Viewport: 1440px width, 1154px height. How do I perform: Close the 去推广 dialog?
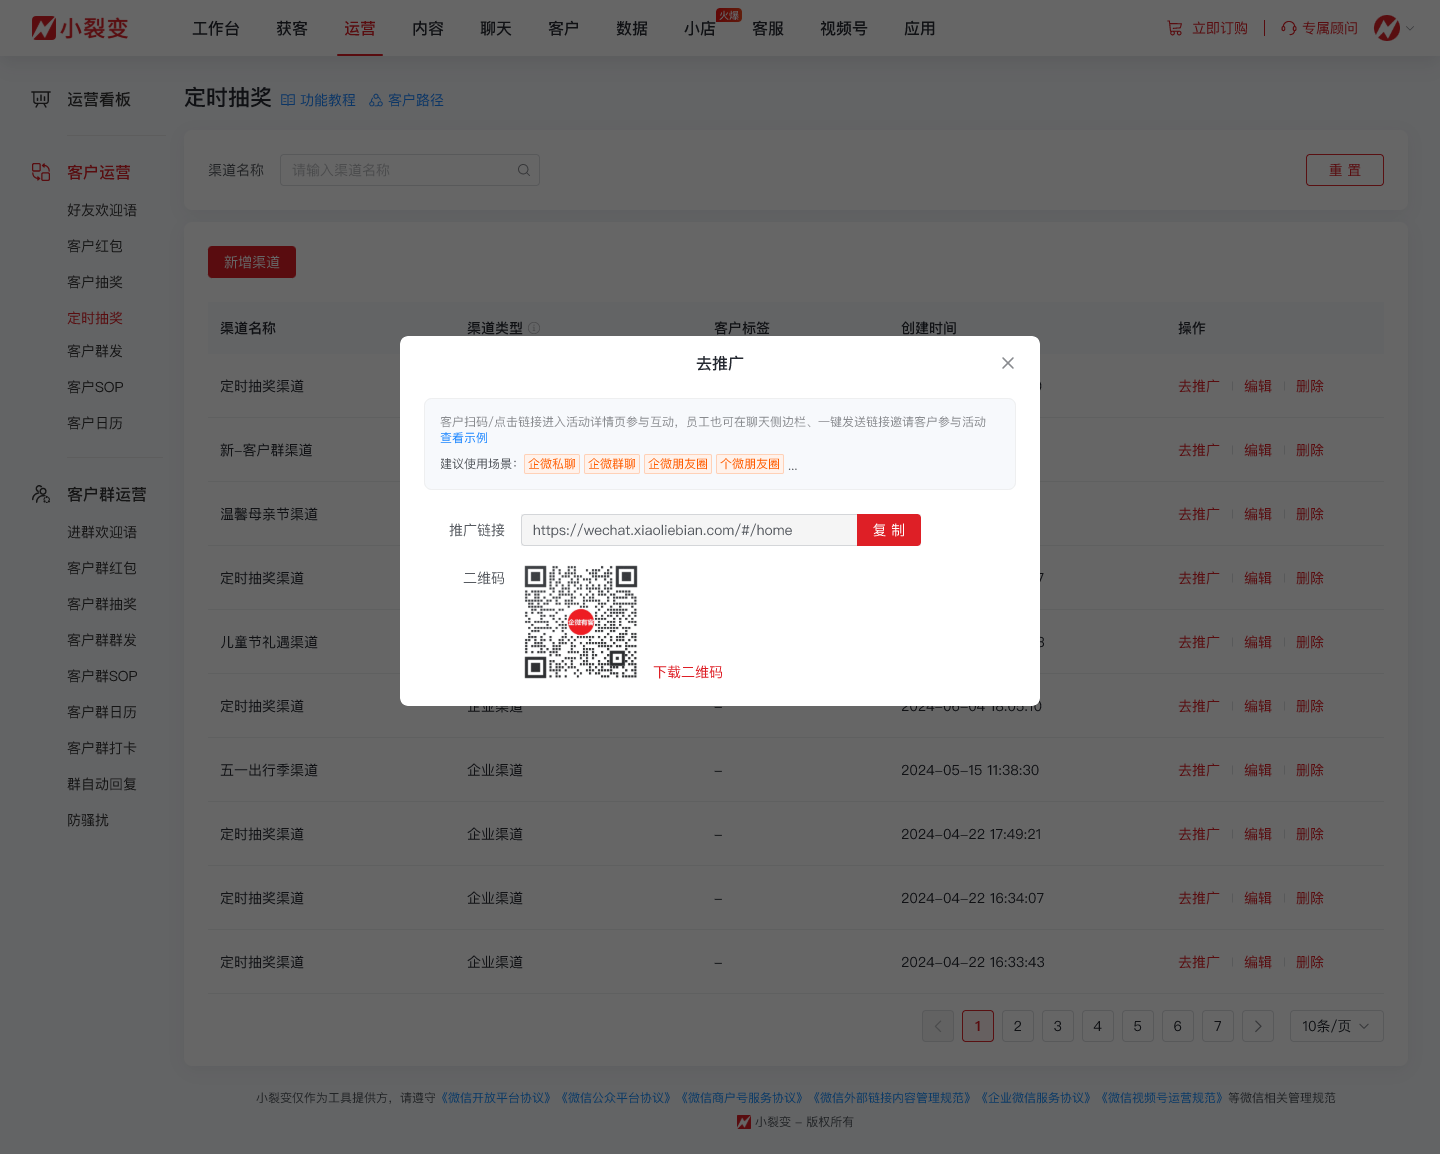pyautogui.click(x=1008, y=363)
